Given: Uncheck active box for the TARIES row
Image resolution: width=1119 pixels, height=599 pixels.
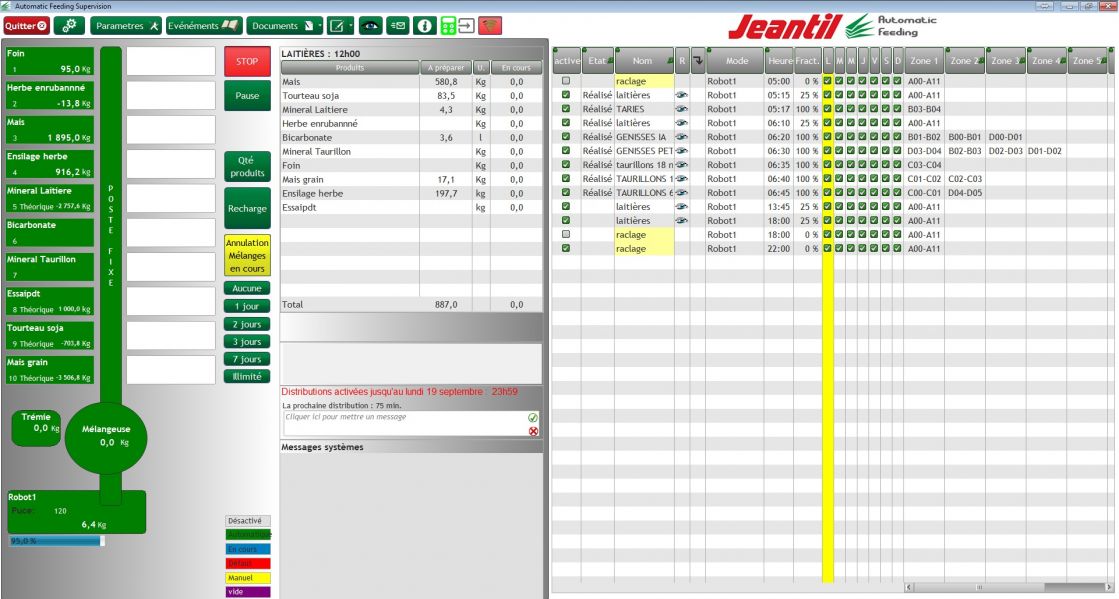Looking at the screenshot, I should pos(566,109).
